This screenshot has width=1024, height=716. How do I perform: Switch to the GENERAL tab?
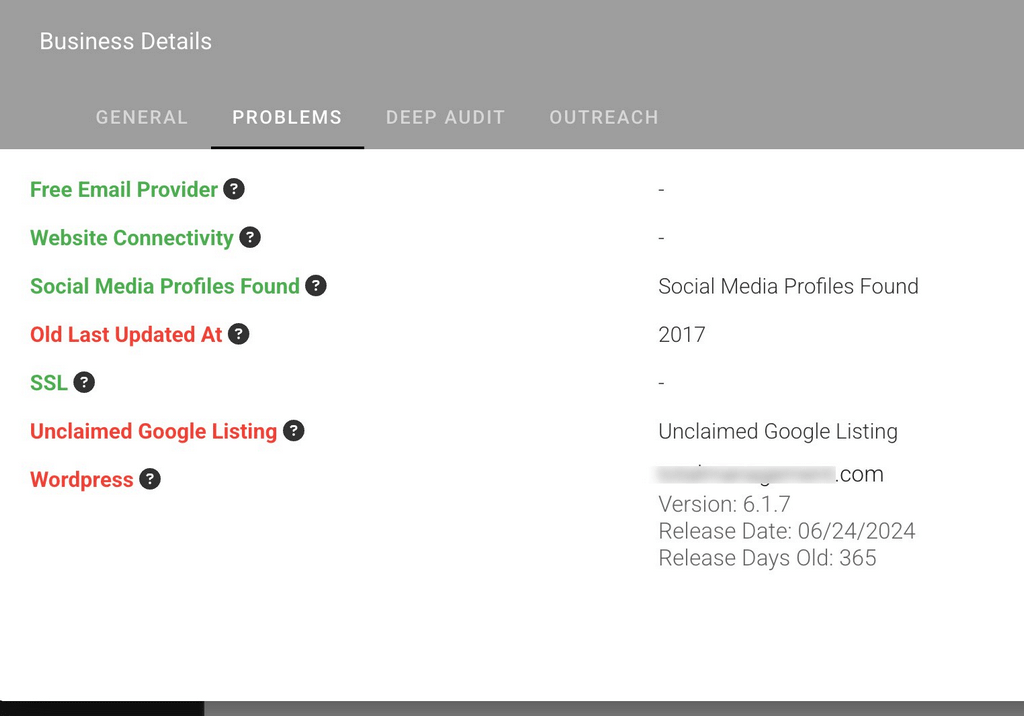141,117
